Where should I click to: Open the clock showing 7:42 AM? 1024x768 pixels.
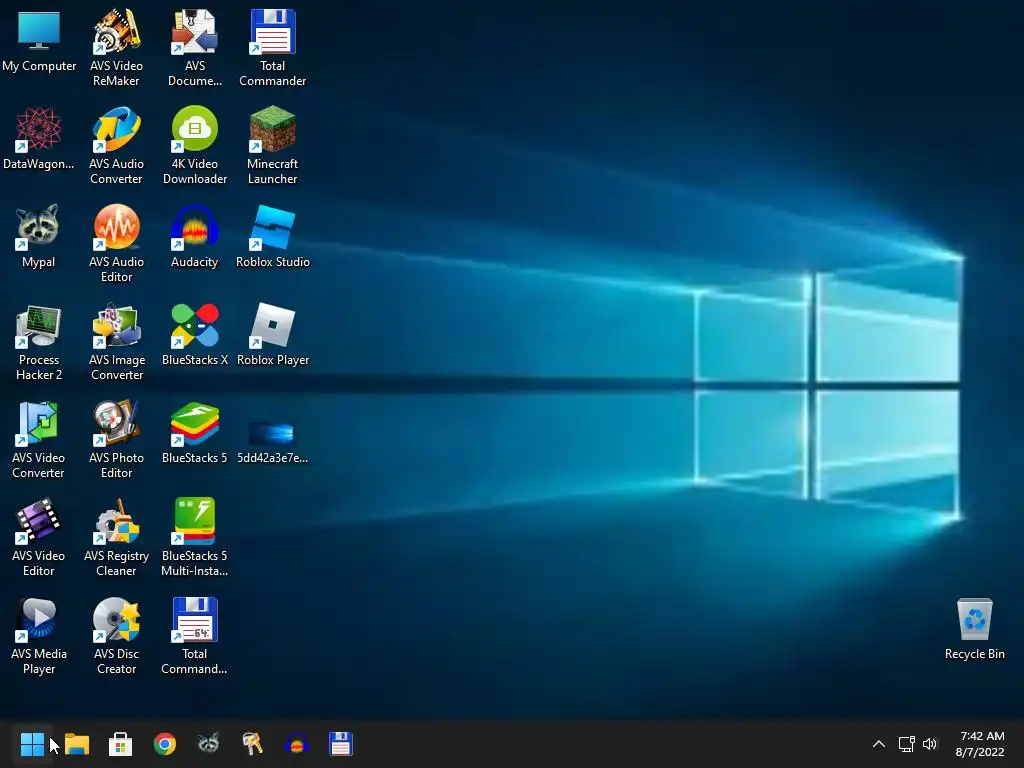[x=980, y=744]
